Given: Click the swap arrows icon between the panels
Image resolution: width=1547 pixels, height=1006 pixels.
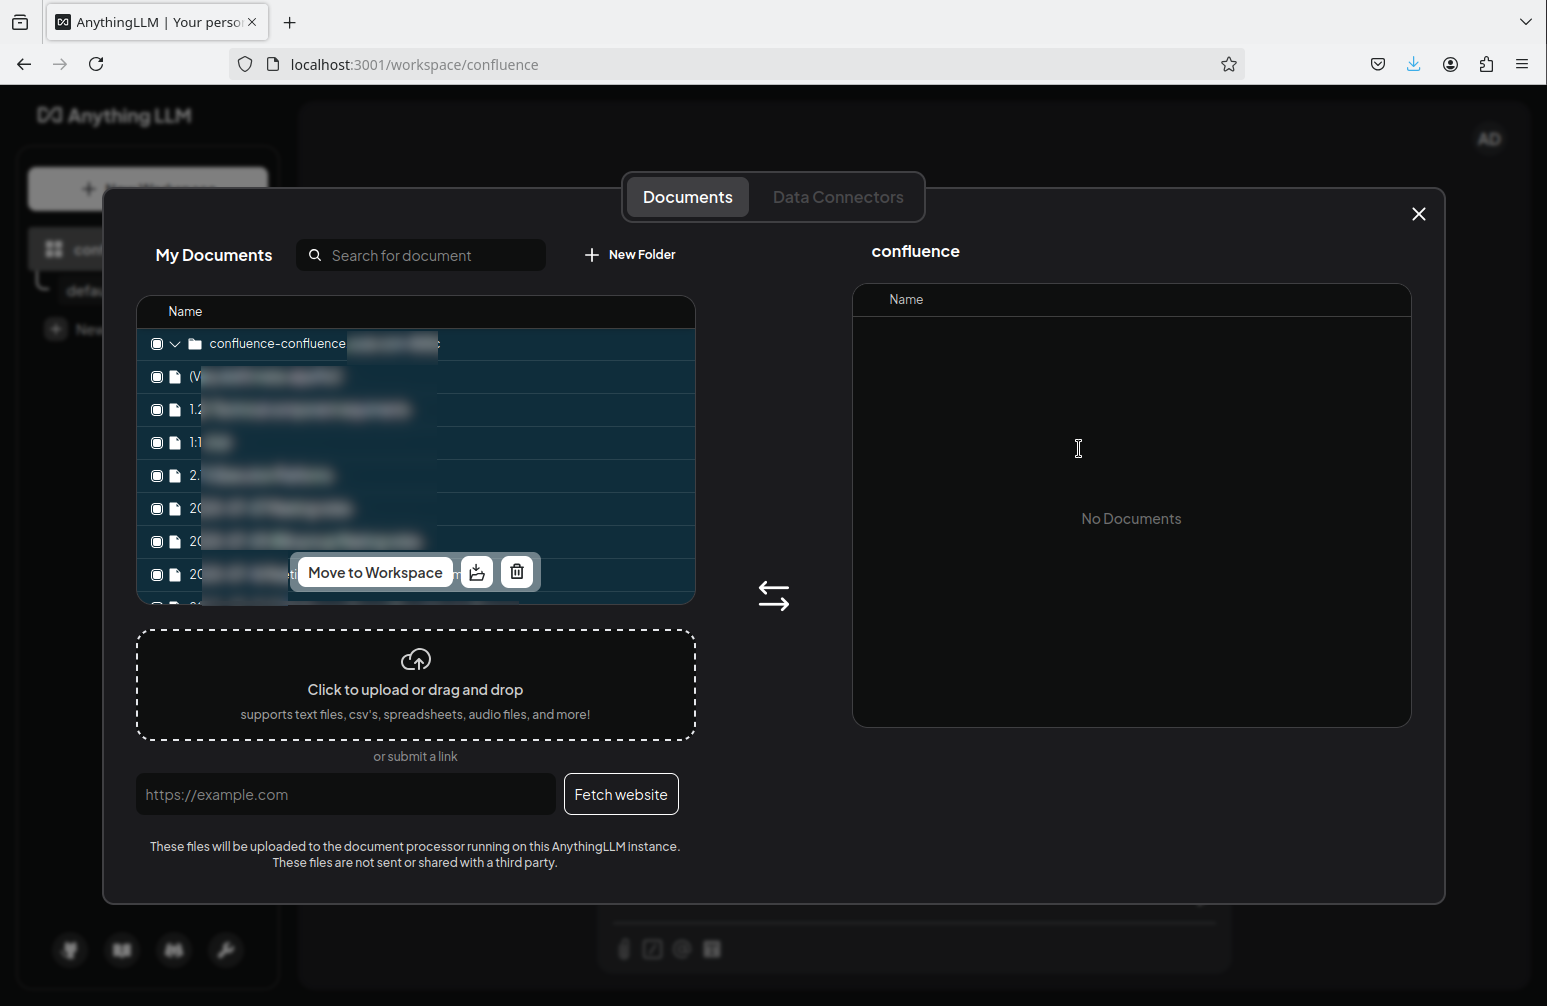Looking at the screenshot, I should tap(773, 596).
